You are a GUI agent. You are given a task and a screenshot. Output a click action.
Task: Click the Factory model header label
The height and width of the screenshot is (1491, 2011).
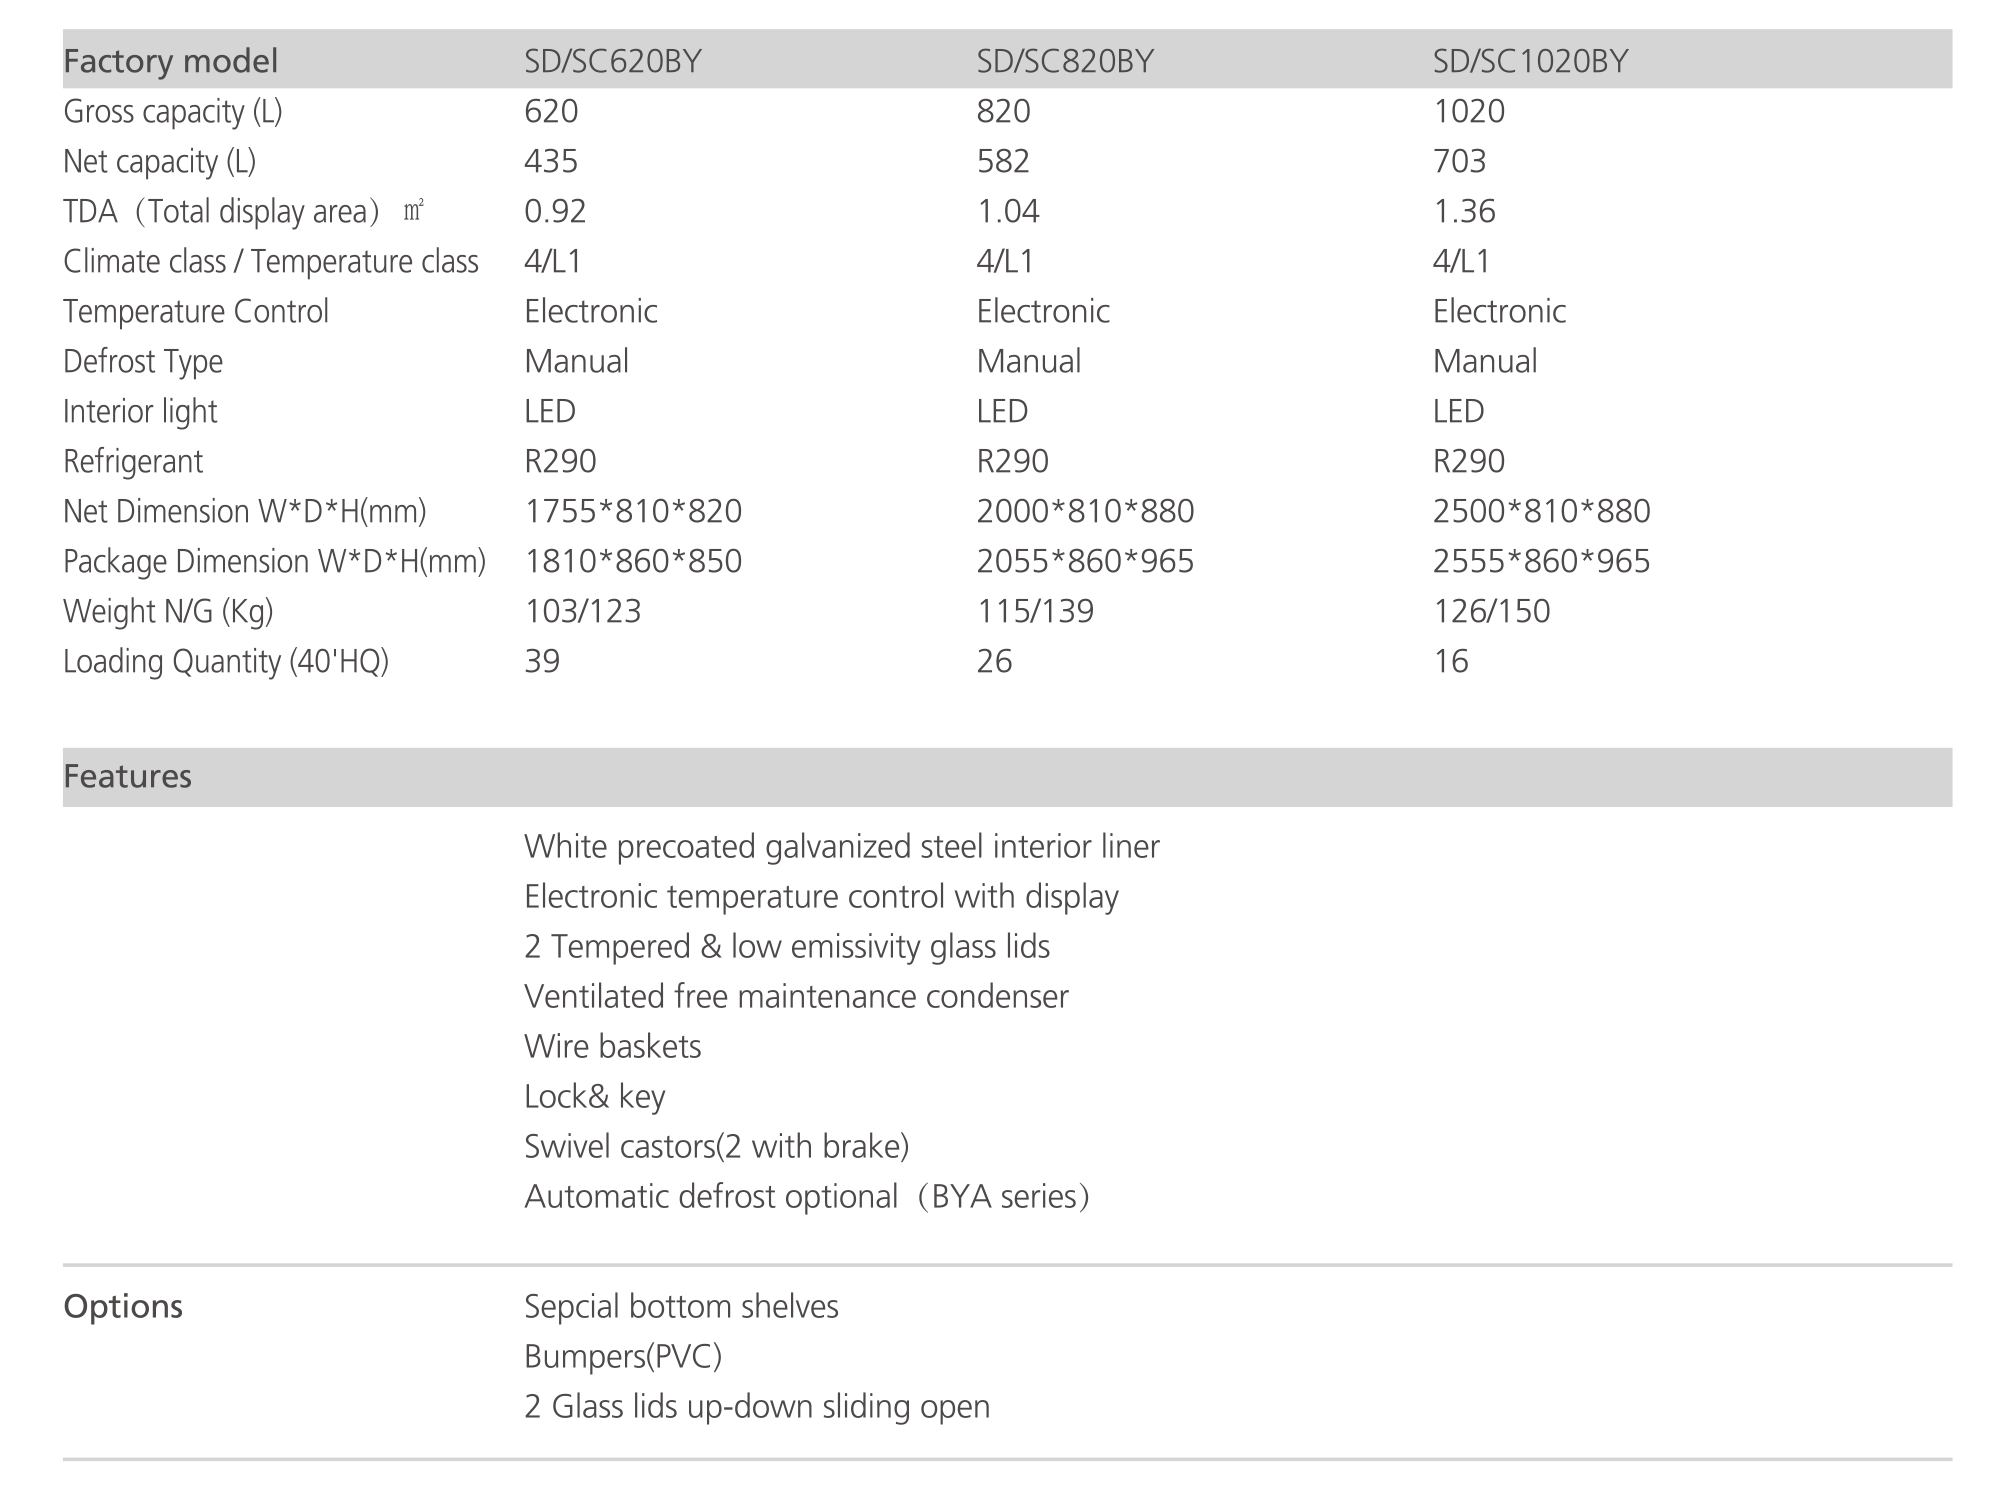point(170,61)
